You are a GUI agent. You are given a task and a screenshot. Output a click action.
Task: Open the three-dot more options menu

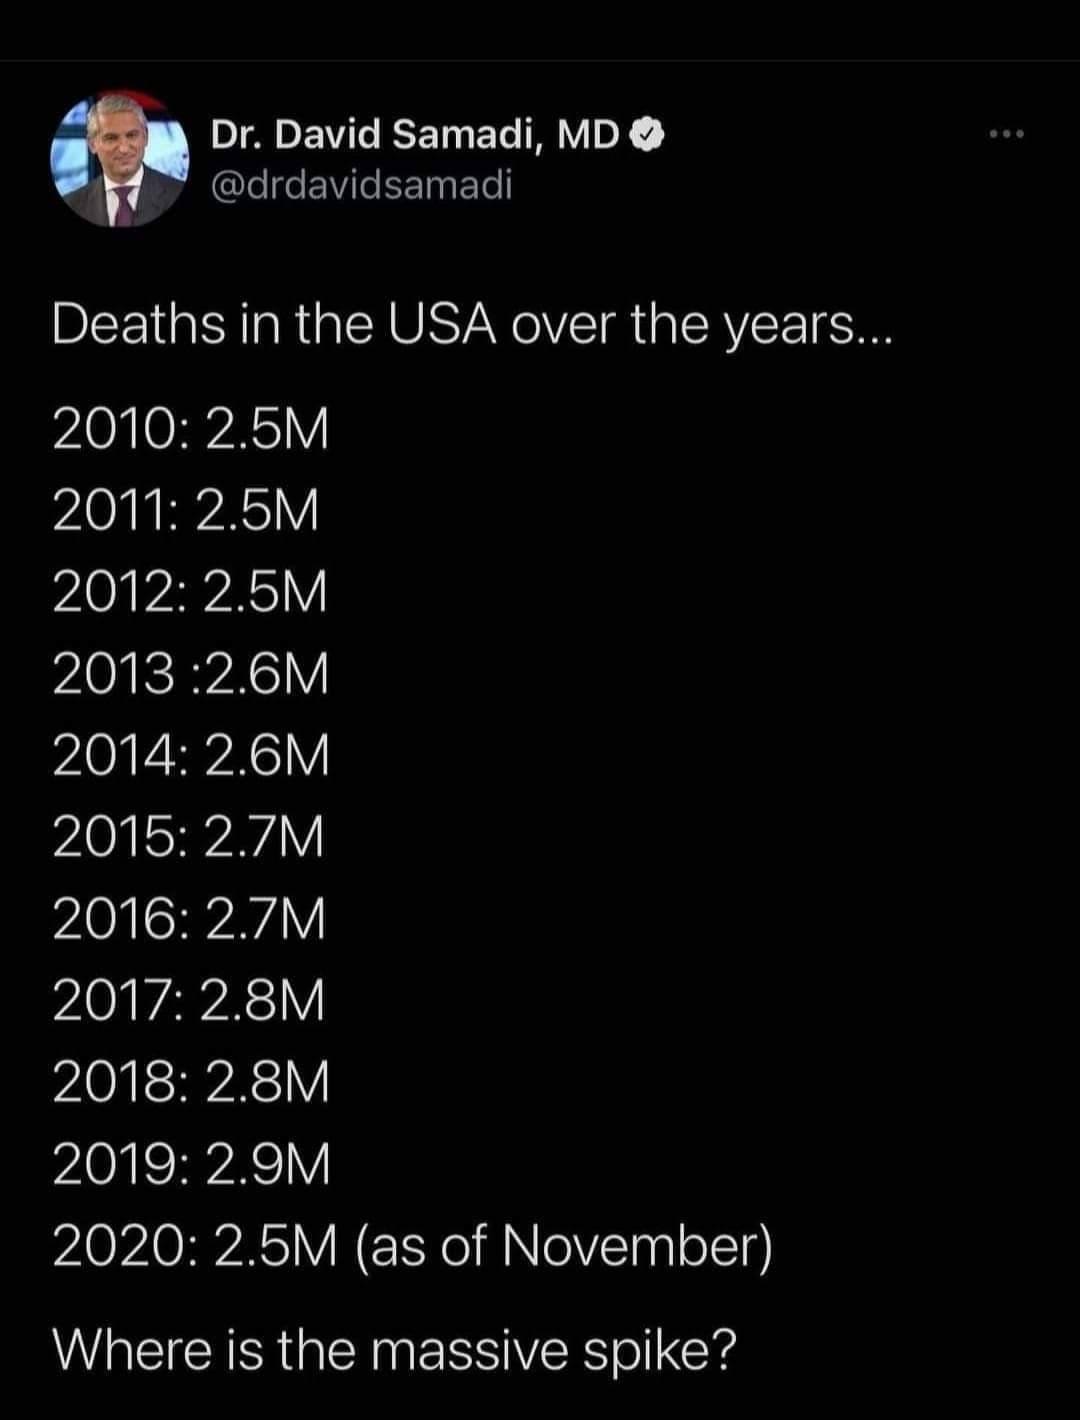(x=1007, y=134)
